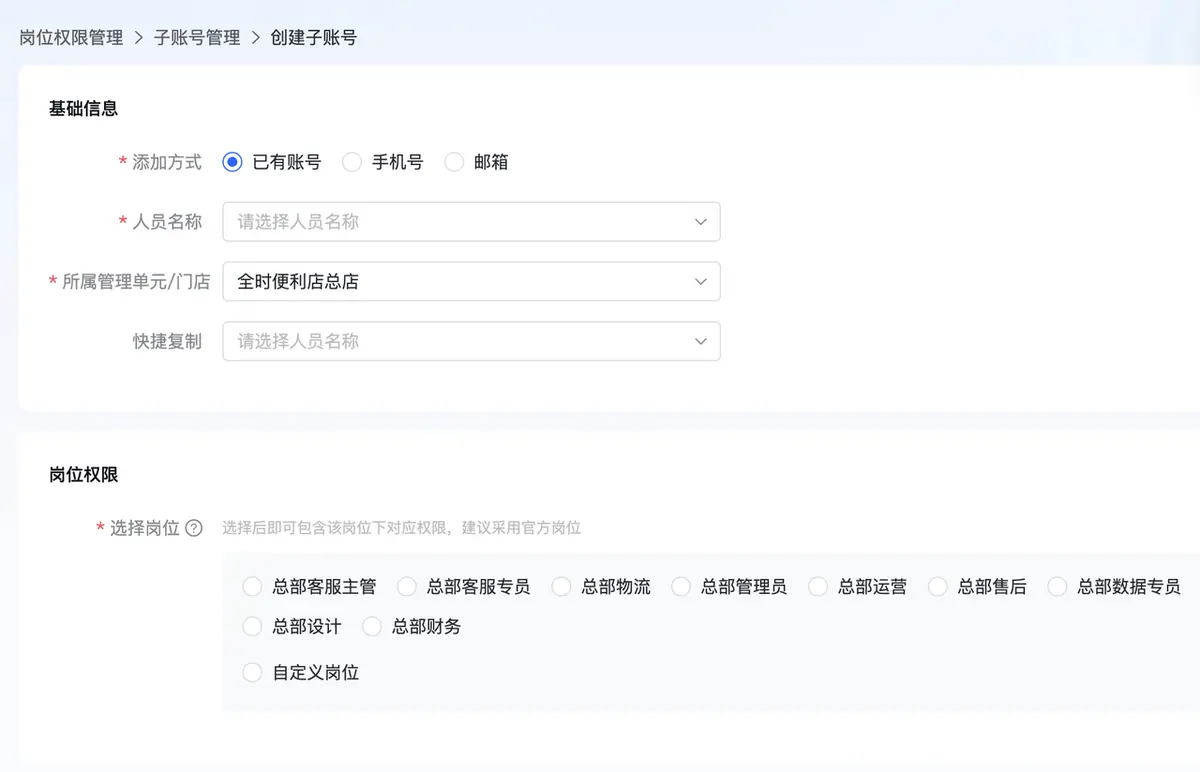The height and width of the screenshot is (772, 1200).
Task: Select the 总部运营 position radio
Action: tap(818, 587)
